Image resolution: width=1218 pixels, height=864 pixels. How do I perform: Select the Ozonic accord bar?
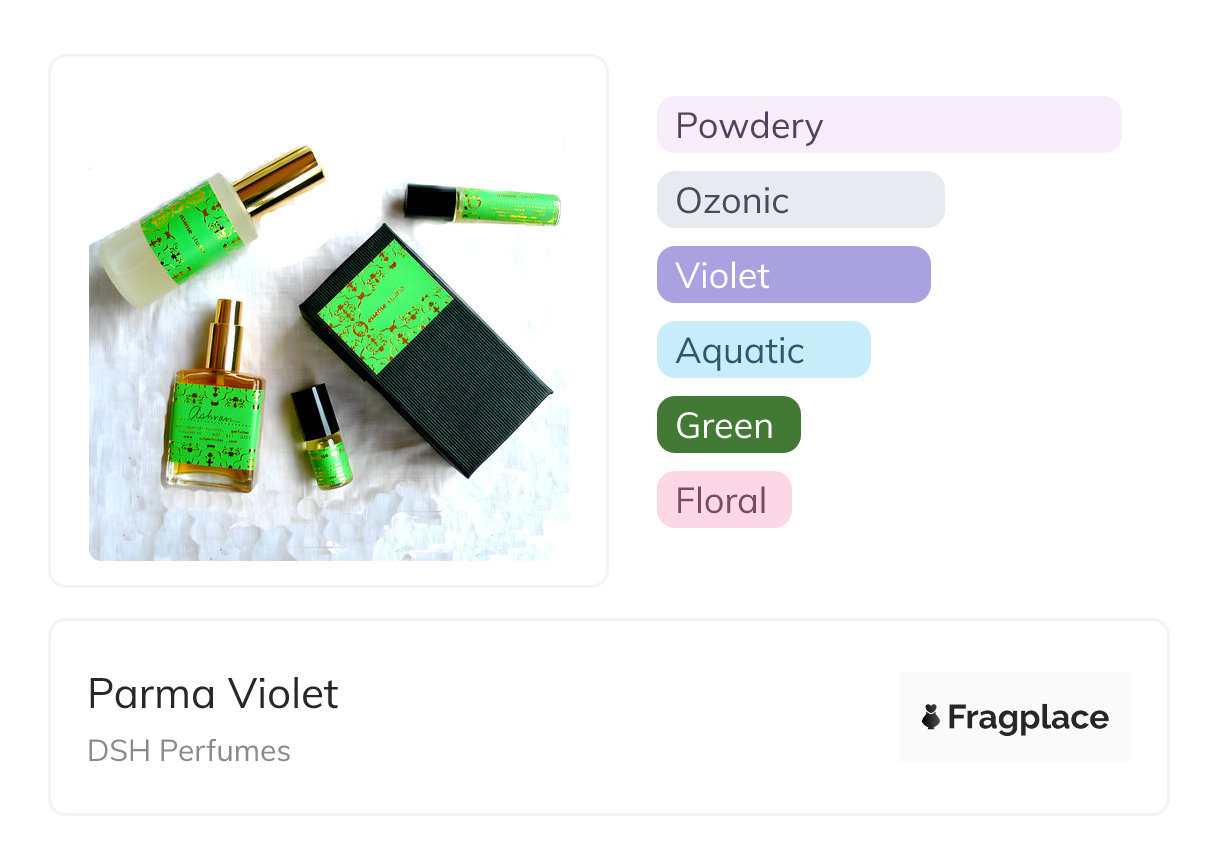pos(800,200)
